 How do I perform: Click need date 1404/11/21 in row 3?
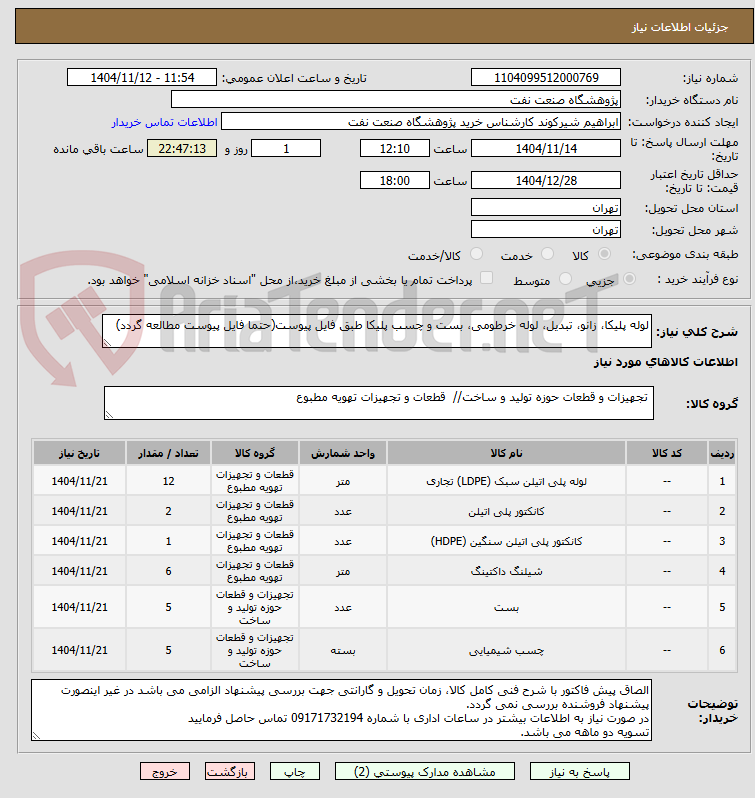pos(79,541)
